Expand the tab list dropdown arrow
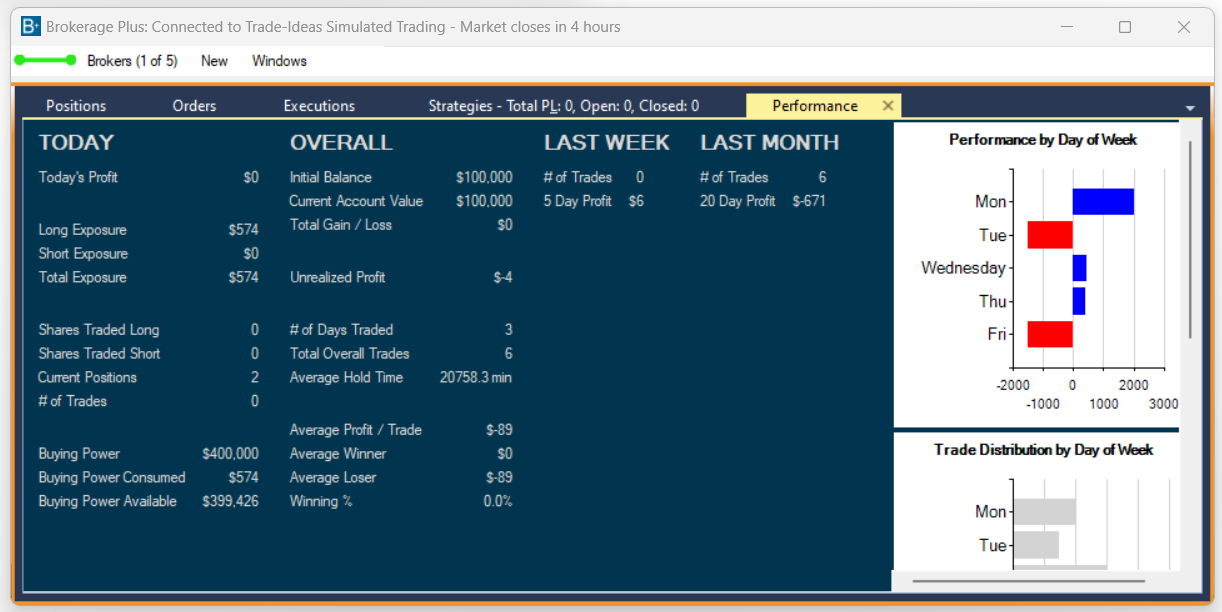Image resolution: width=1222 pixels, height=612 pixels. tap(1189, 108)
